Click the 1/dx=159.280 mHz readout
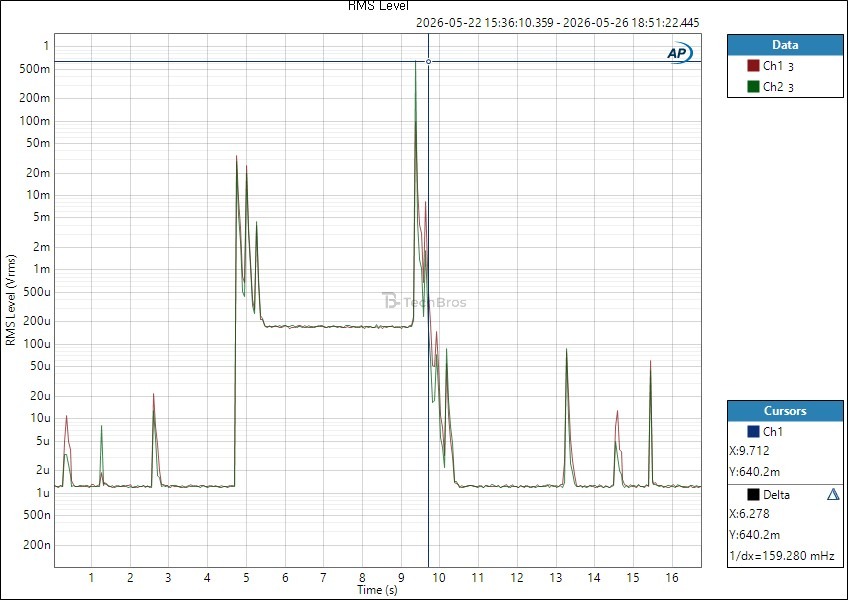Viewport: 848px width, 600px height. (x=781, y=556)
